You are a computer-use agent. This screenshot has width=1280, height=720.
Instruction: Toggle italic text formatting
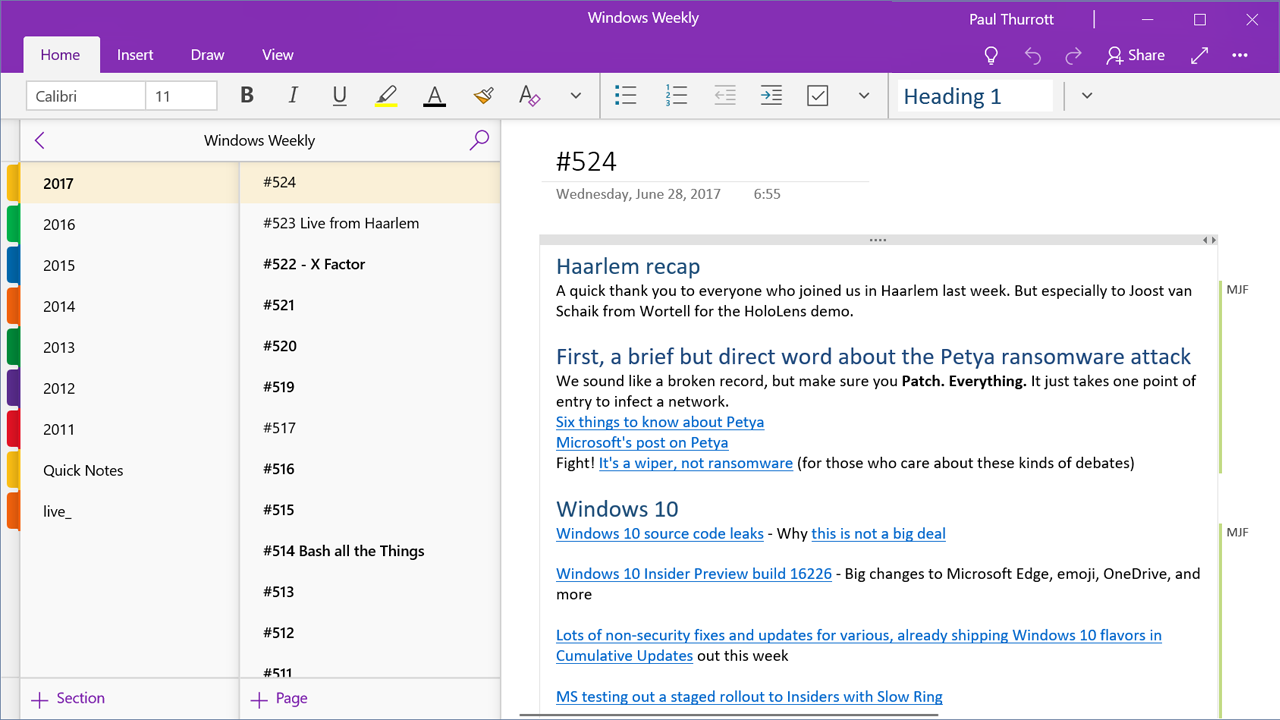tap(293, 96)
